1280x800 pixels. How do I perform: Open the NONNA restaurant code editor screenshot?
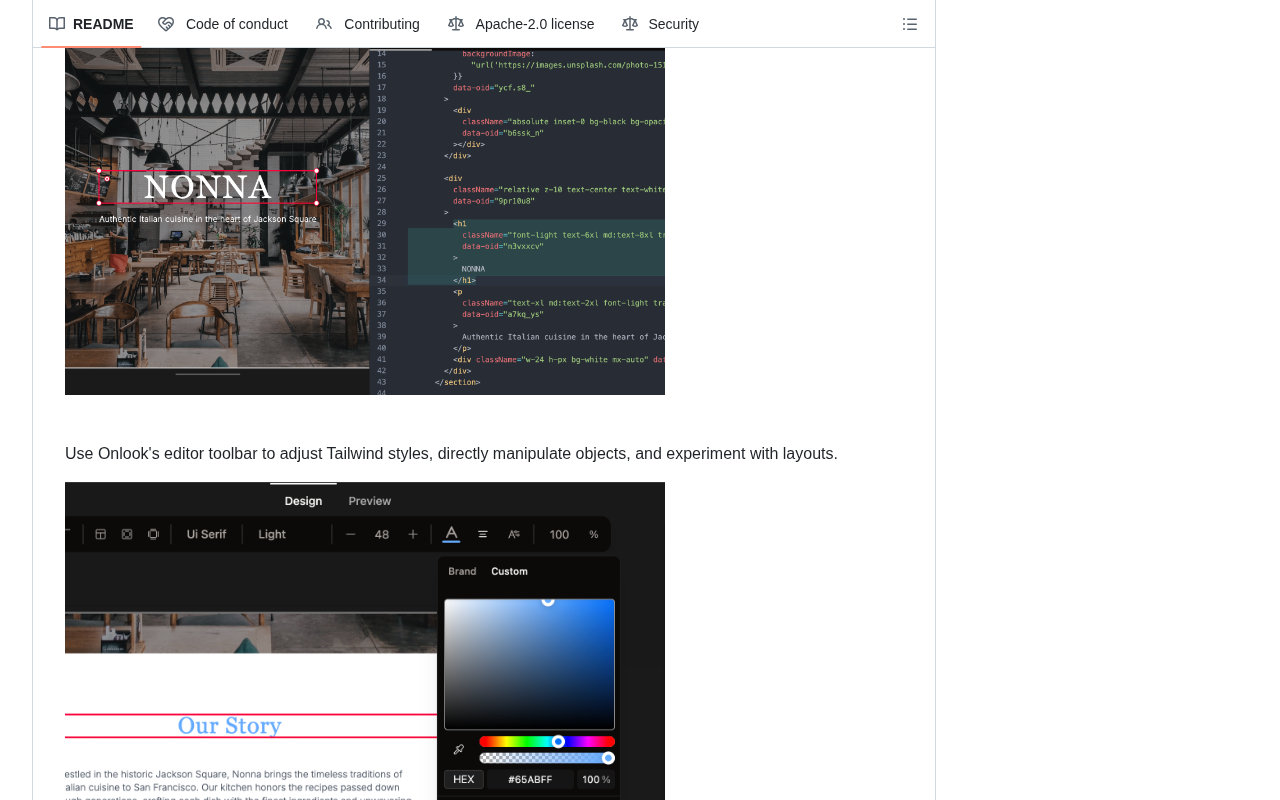365,221
